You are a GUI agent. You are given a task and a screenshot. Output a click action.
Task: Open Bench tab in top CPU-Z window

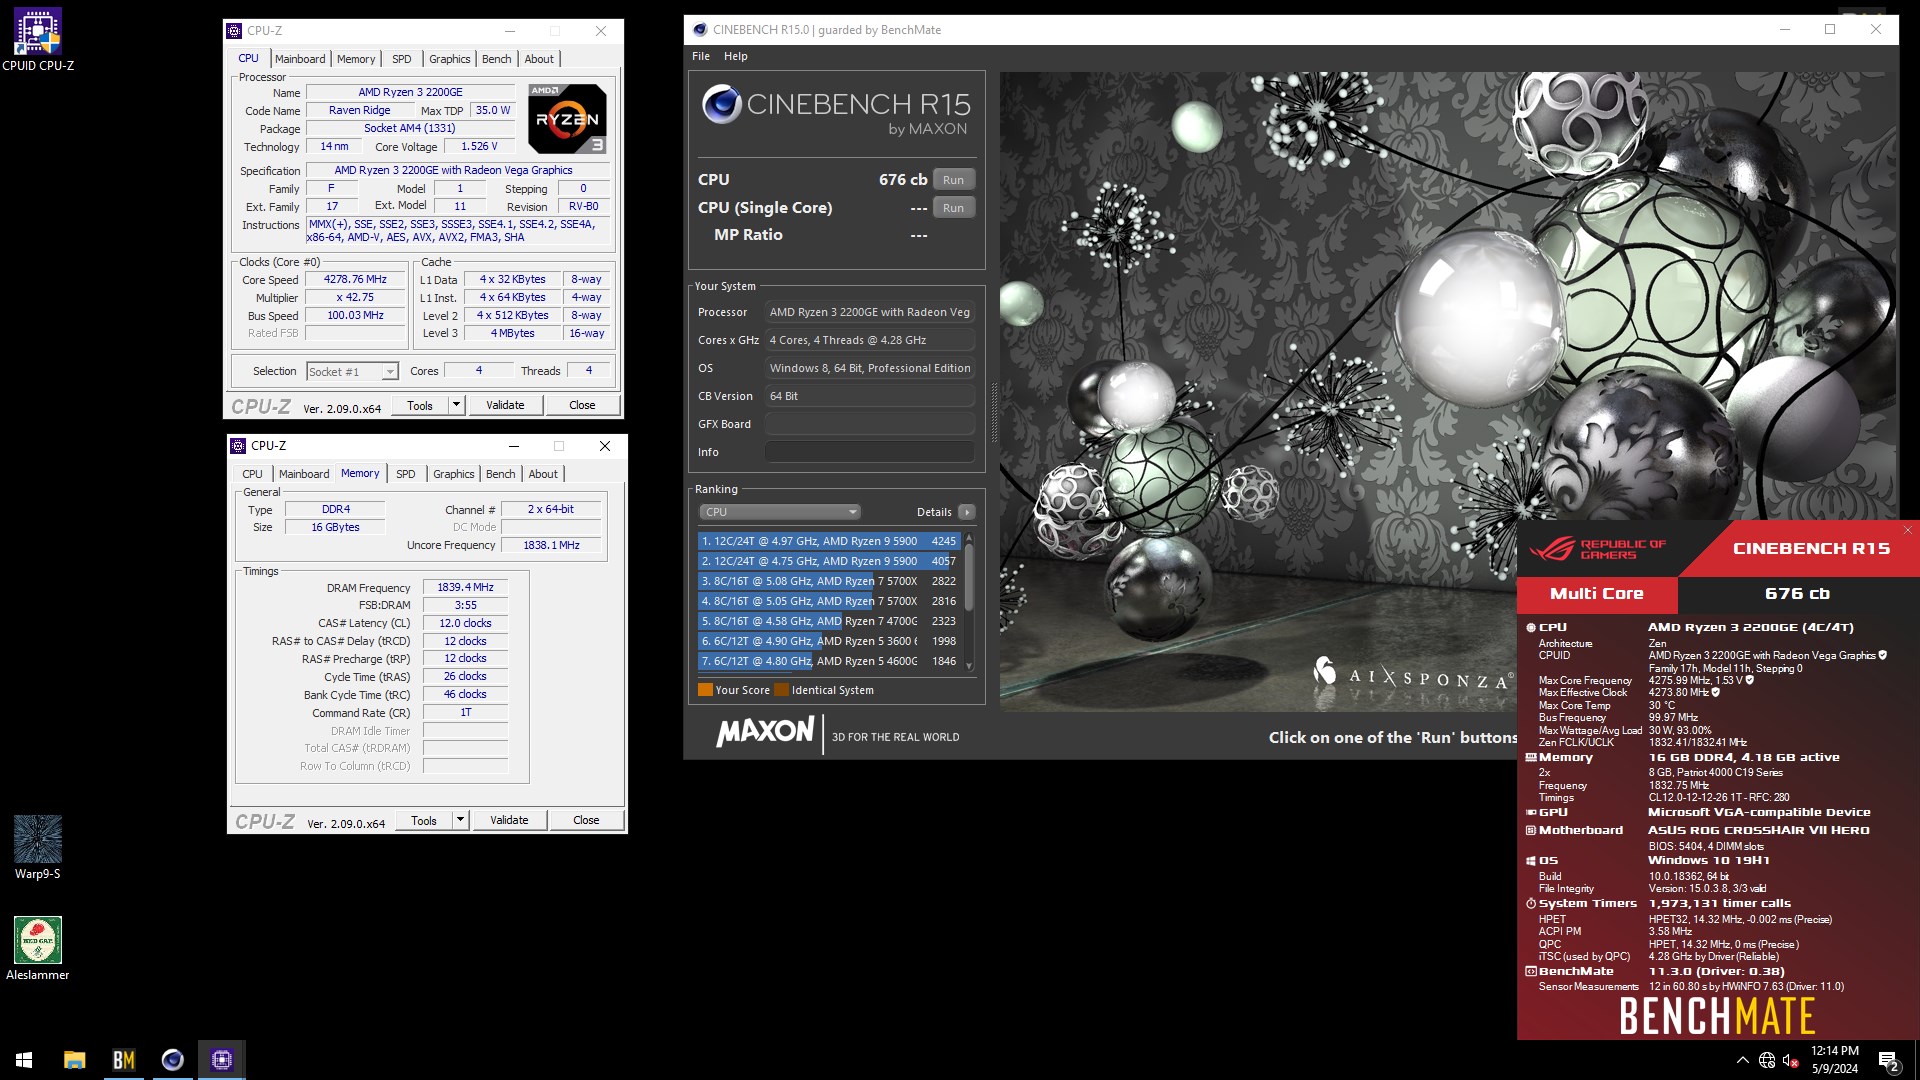coord(497,59)
